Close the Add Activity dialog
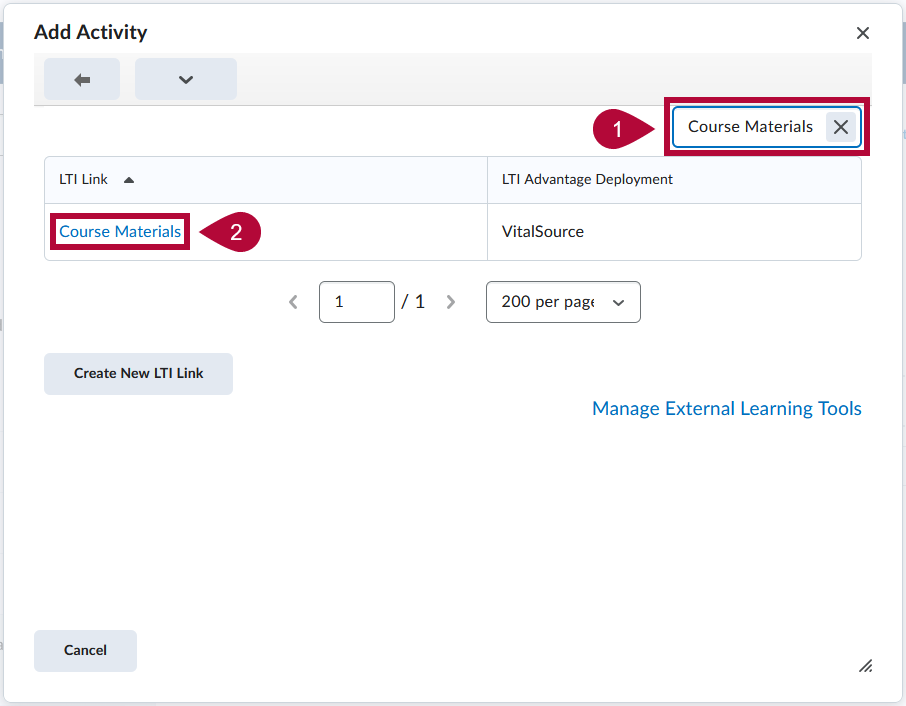The height and width of the screenshot is (706, 906). click(x=863, y=33)
